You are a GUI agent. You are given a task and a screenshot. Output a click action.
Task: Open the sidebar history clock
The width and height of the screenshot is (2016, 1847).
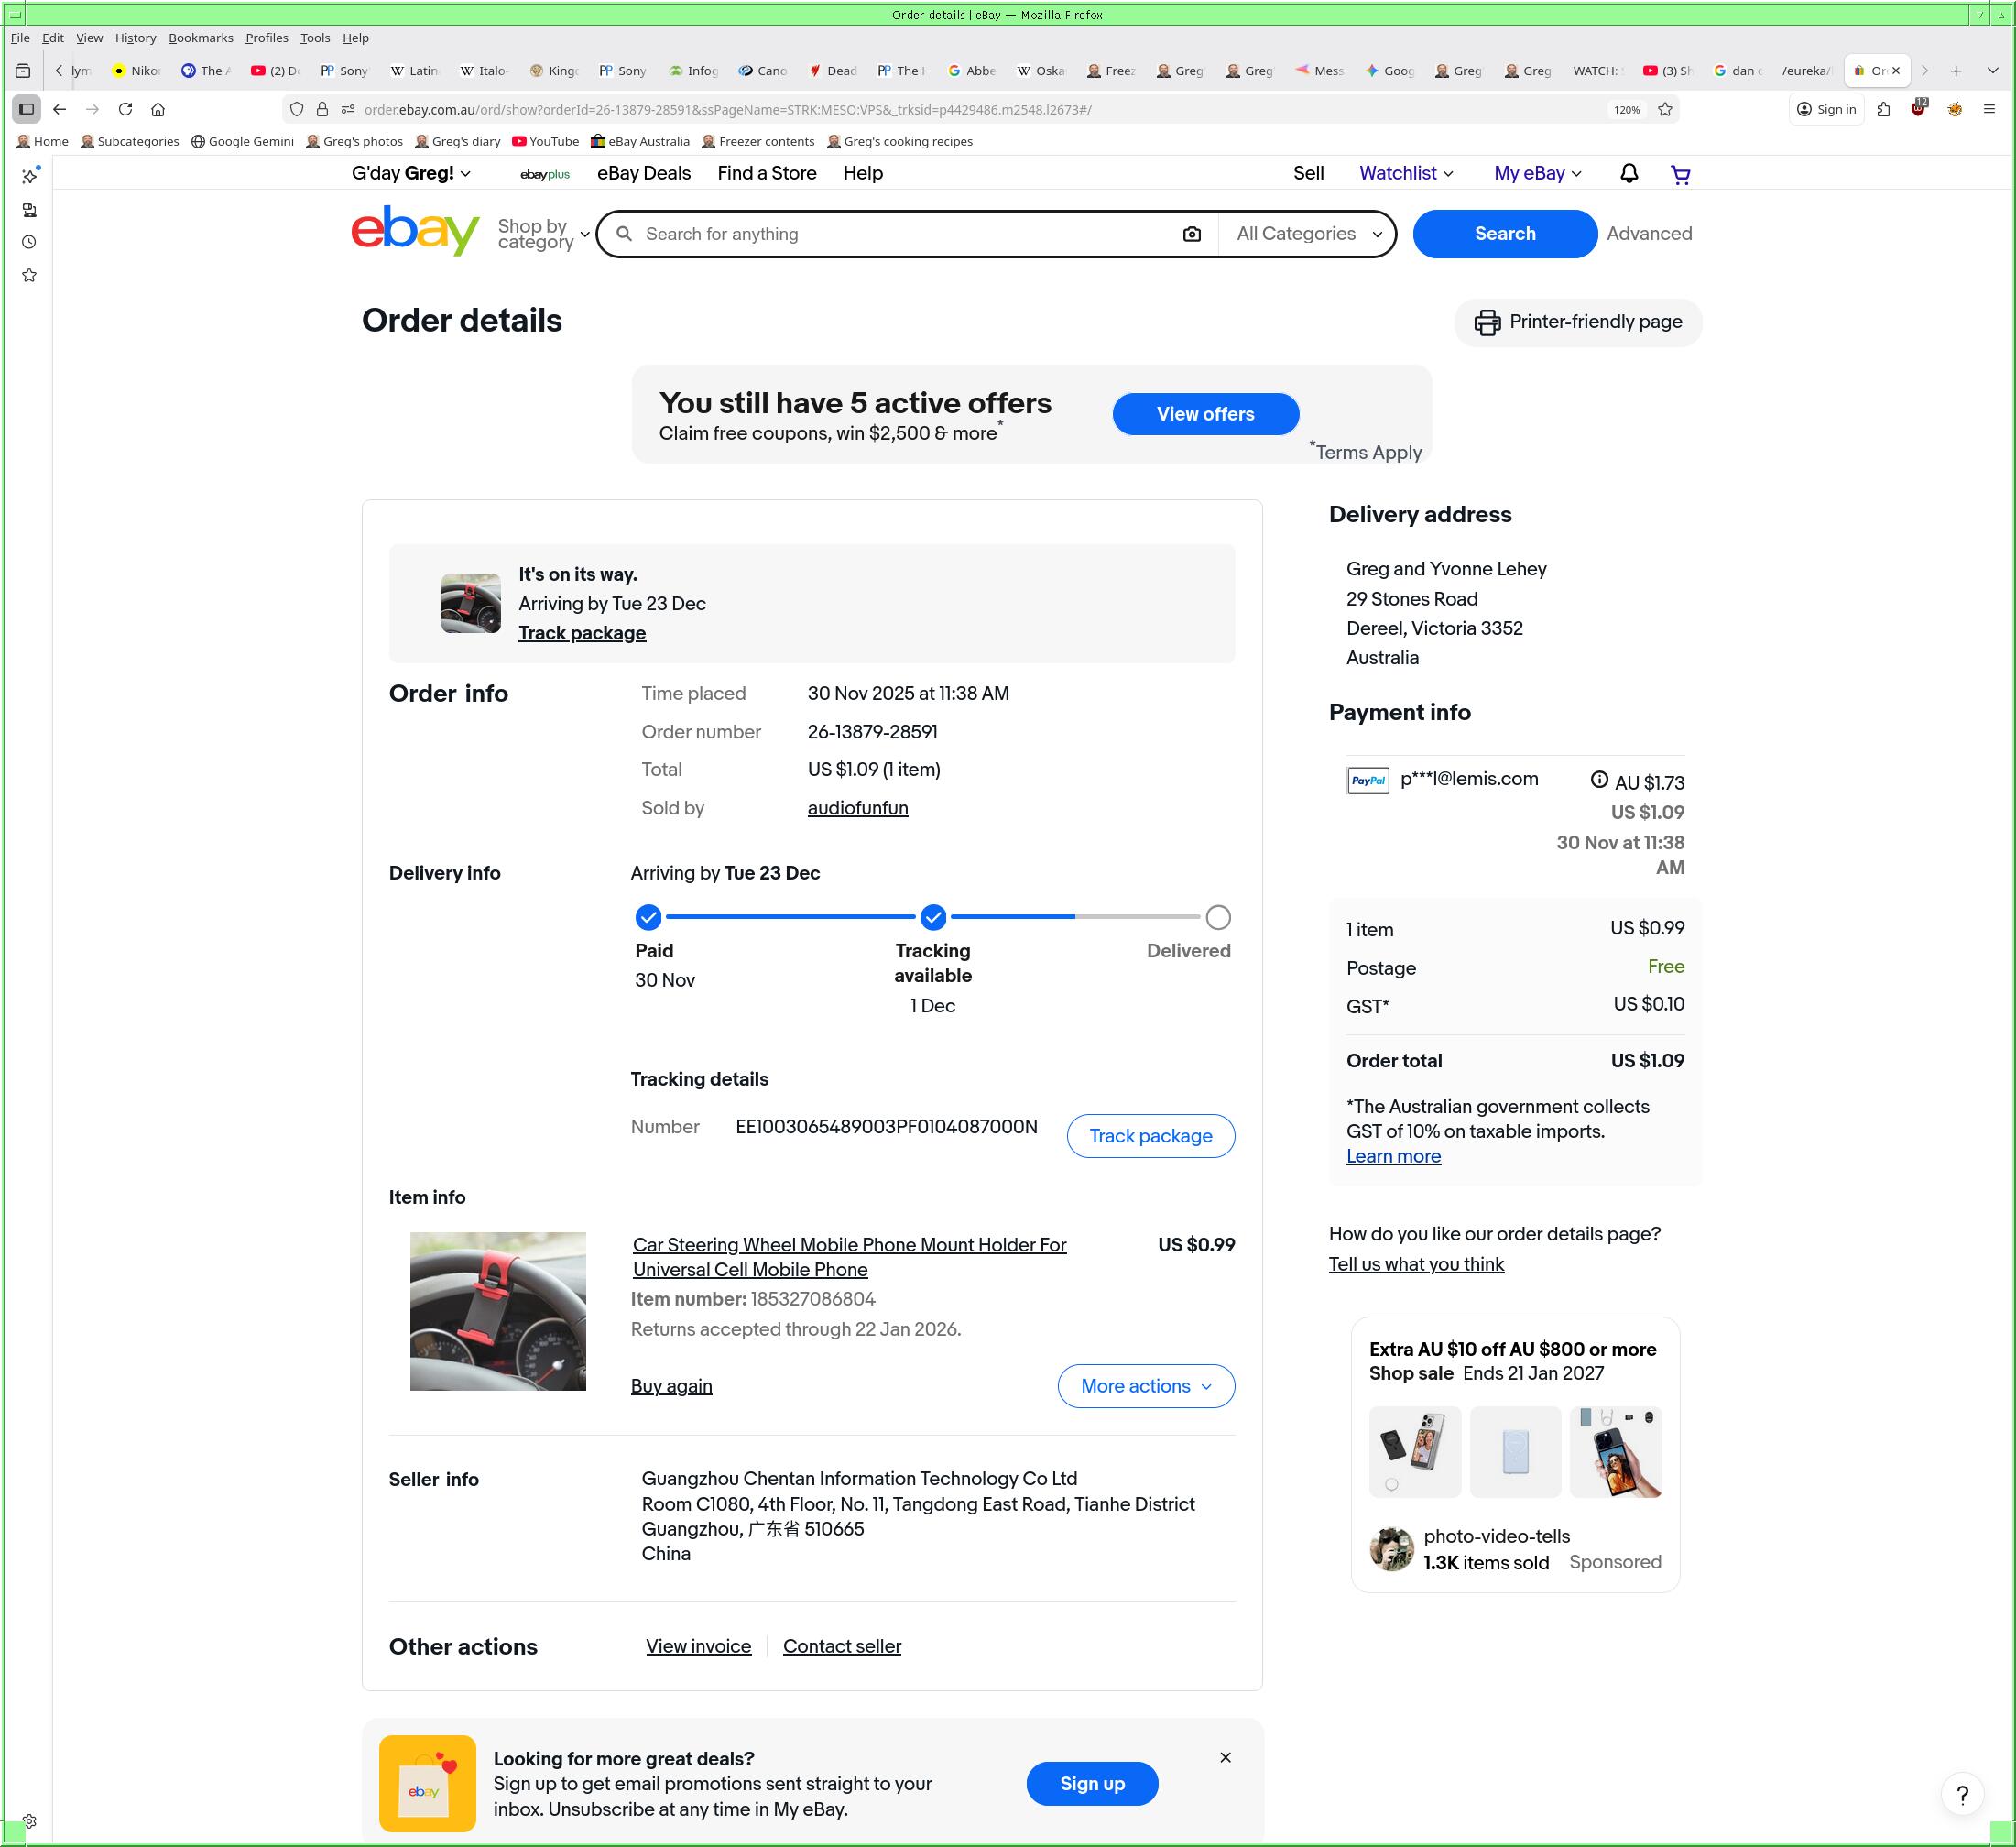click(29, 242)
